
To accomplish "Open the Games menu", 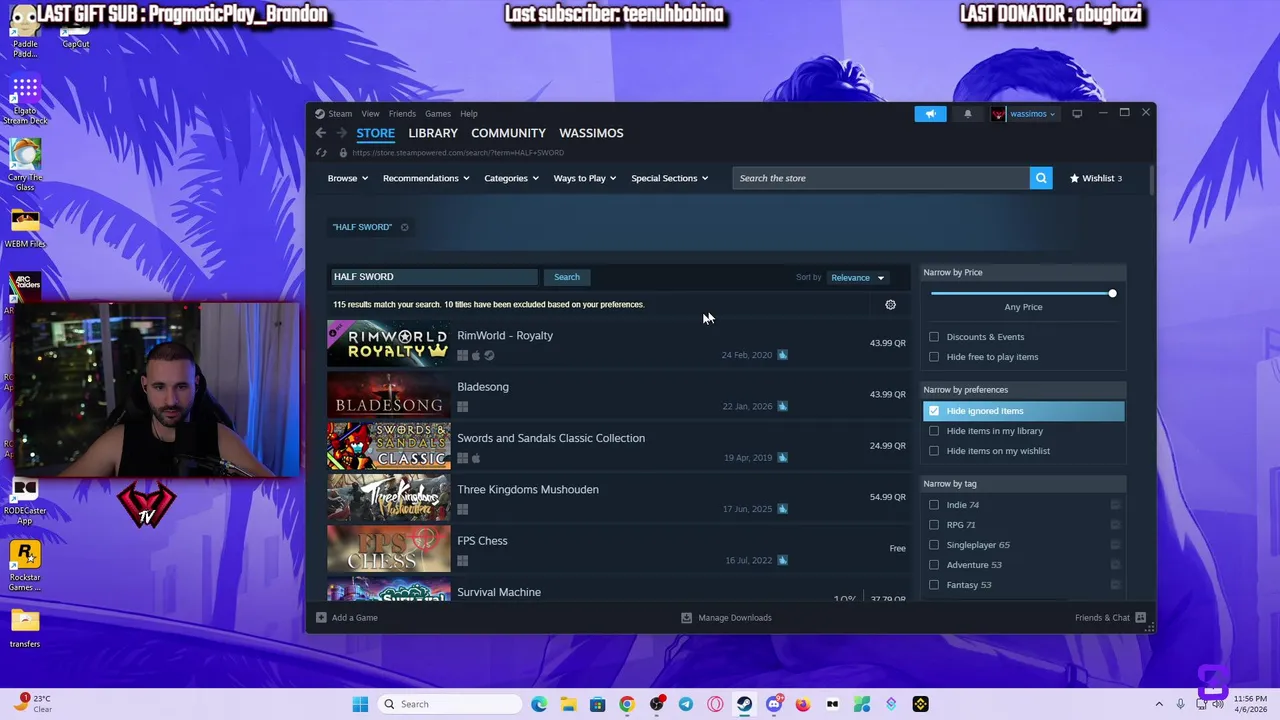I will (437, 114).
